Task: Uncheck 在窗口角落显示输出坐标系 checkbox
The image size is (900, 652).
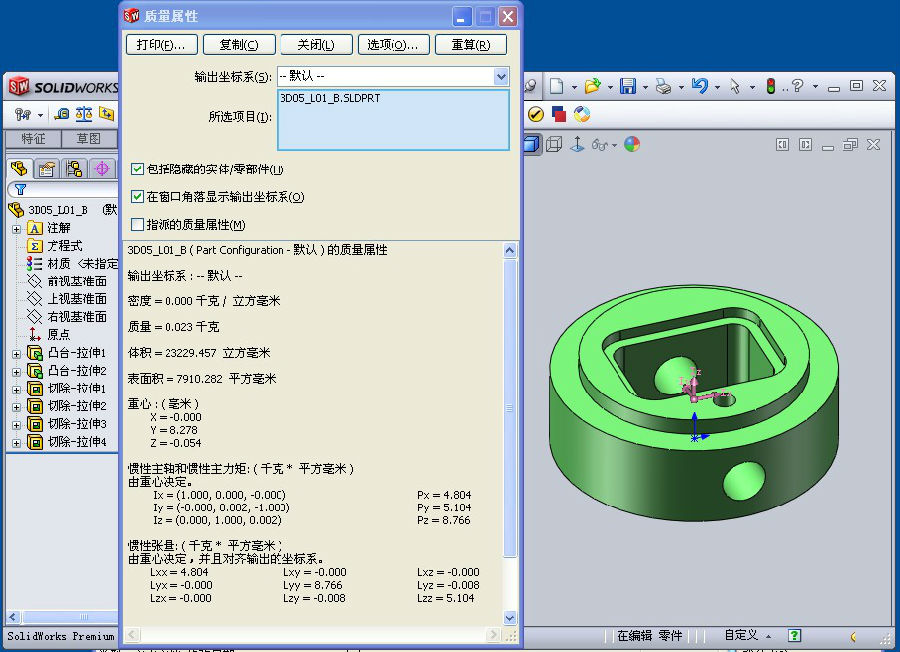Action: (138, 197)
